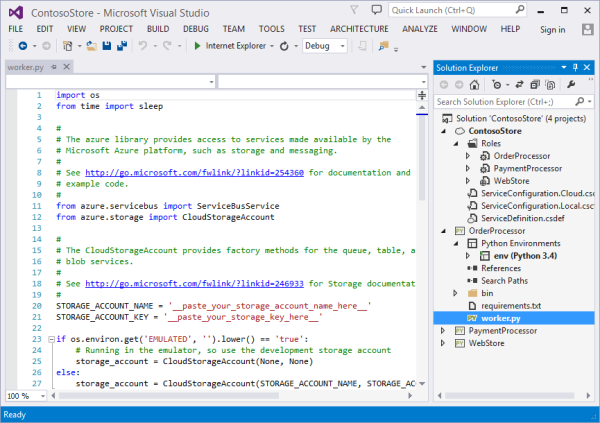Click the Home icon in Solution Explorer

coord(474,85)
